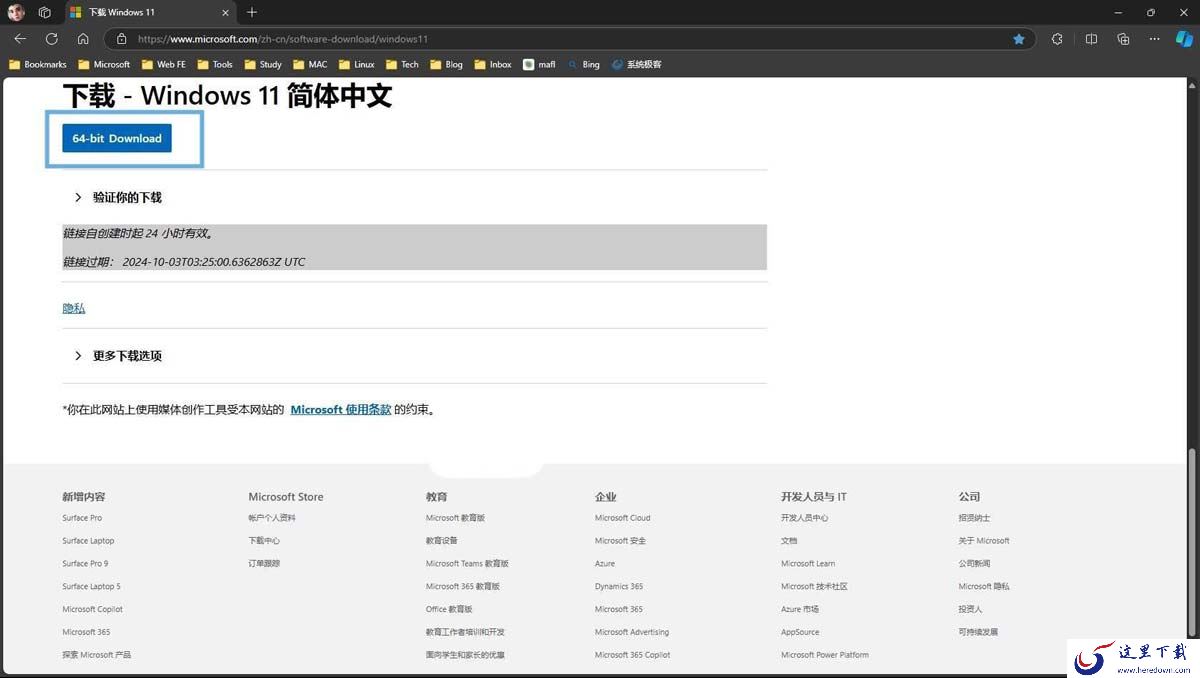
Task: Open Microsoft 安全 footer link
Action: (x=620, y=541)
